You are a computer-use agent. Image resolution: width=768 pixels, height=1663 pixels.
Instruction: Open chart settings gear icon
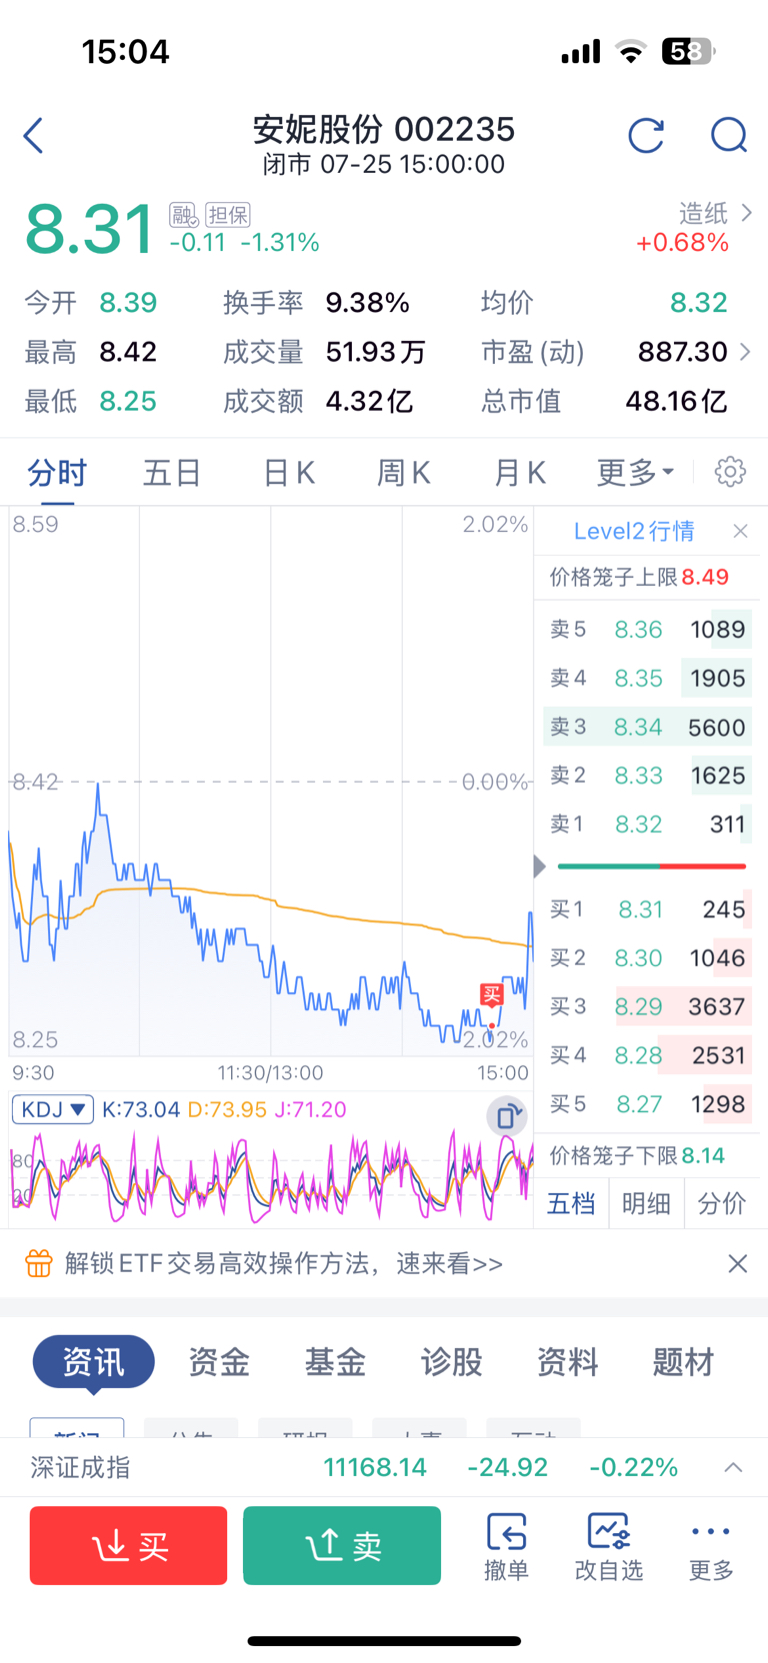(x=730, y=472)
